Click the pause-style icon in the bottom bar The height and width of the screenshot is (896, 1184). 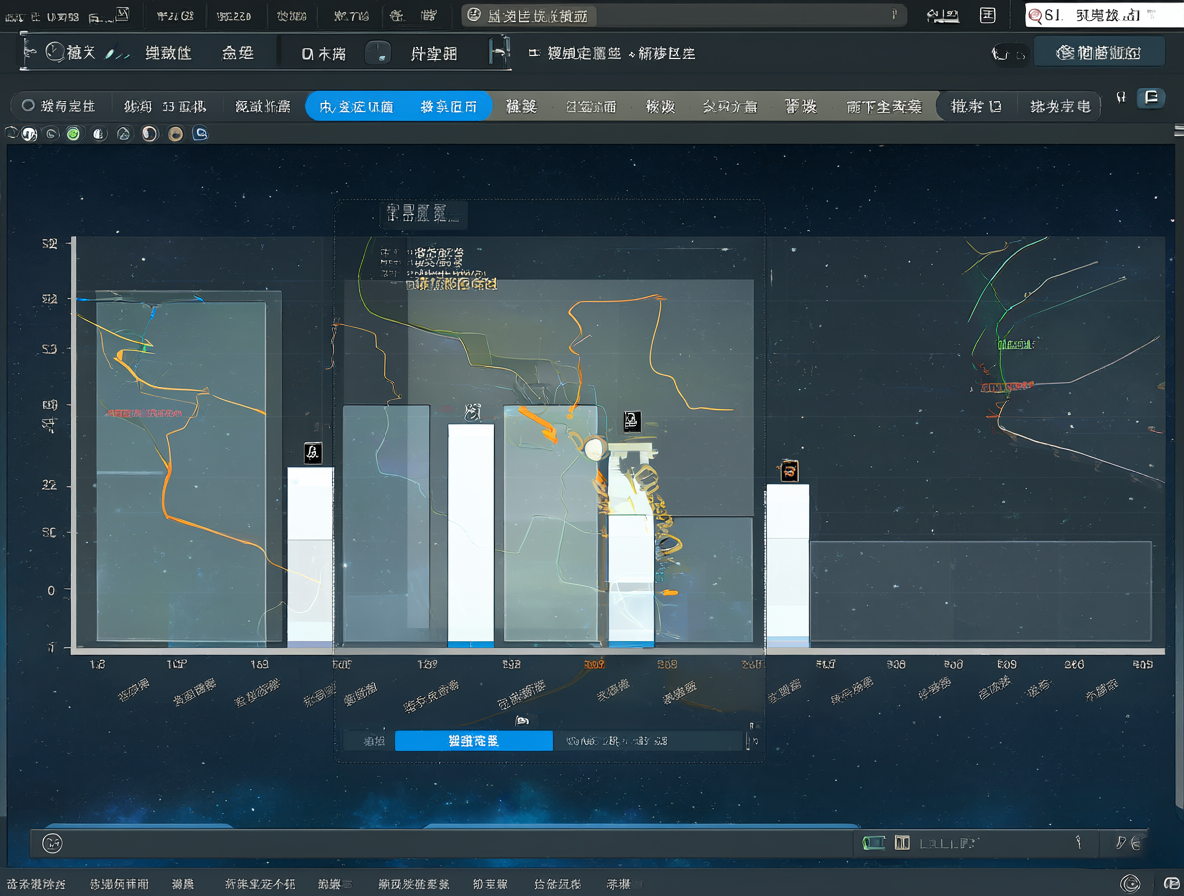902,842
